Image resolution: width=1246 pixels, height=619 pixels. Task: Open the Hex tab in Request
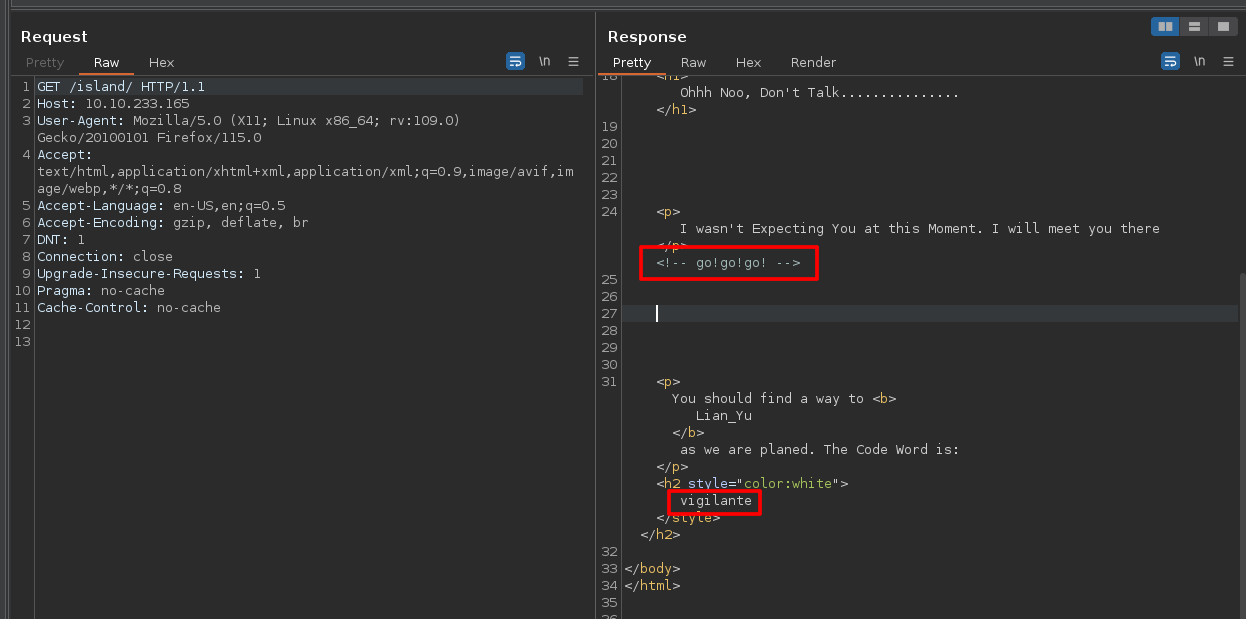pyautogui.click(x=161, y=62)
